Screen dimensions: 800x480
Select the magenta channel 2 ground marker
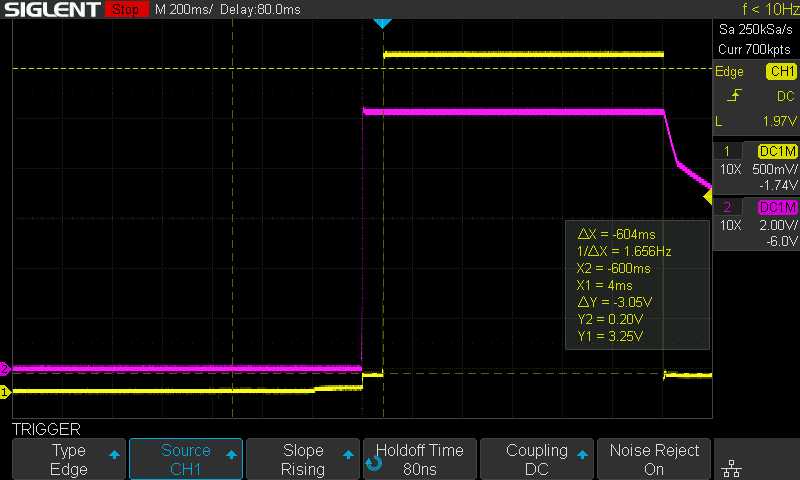5,368
